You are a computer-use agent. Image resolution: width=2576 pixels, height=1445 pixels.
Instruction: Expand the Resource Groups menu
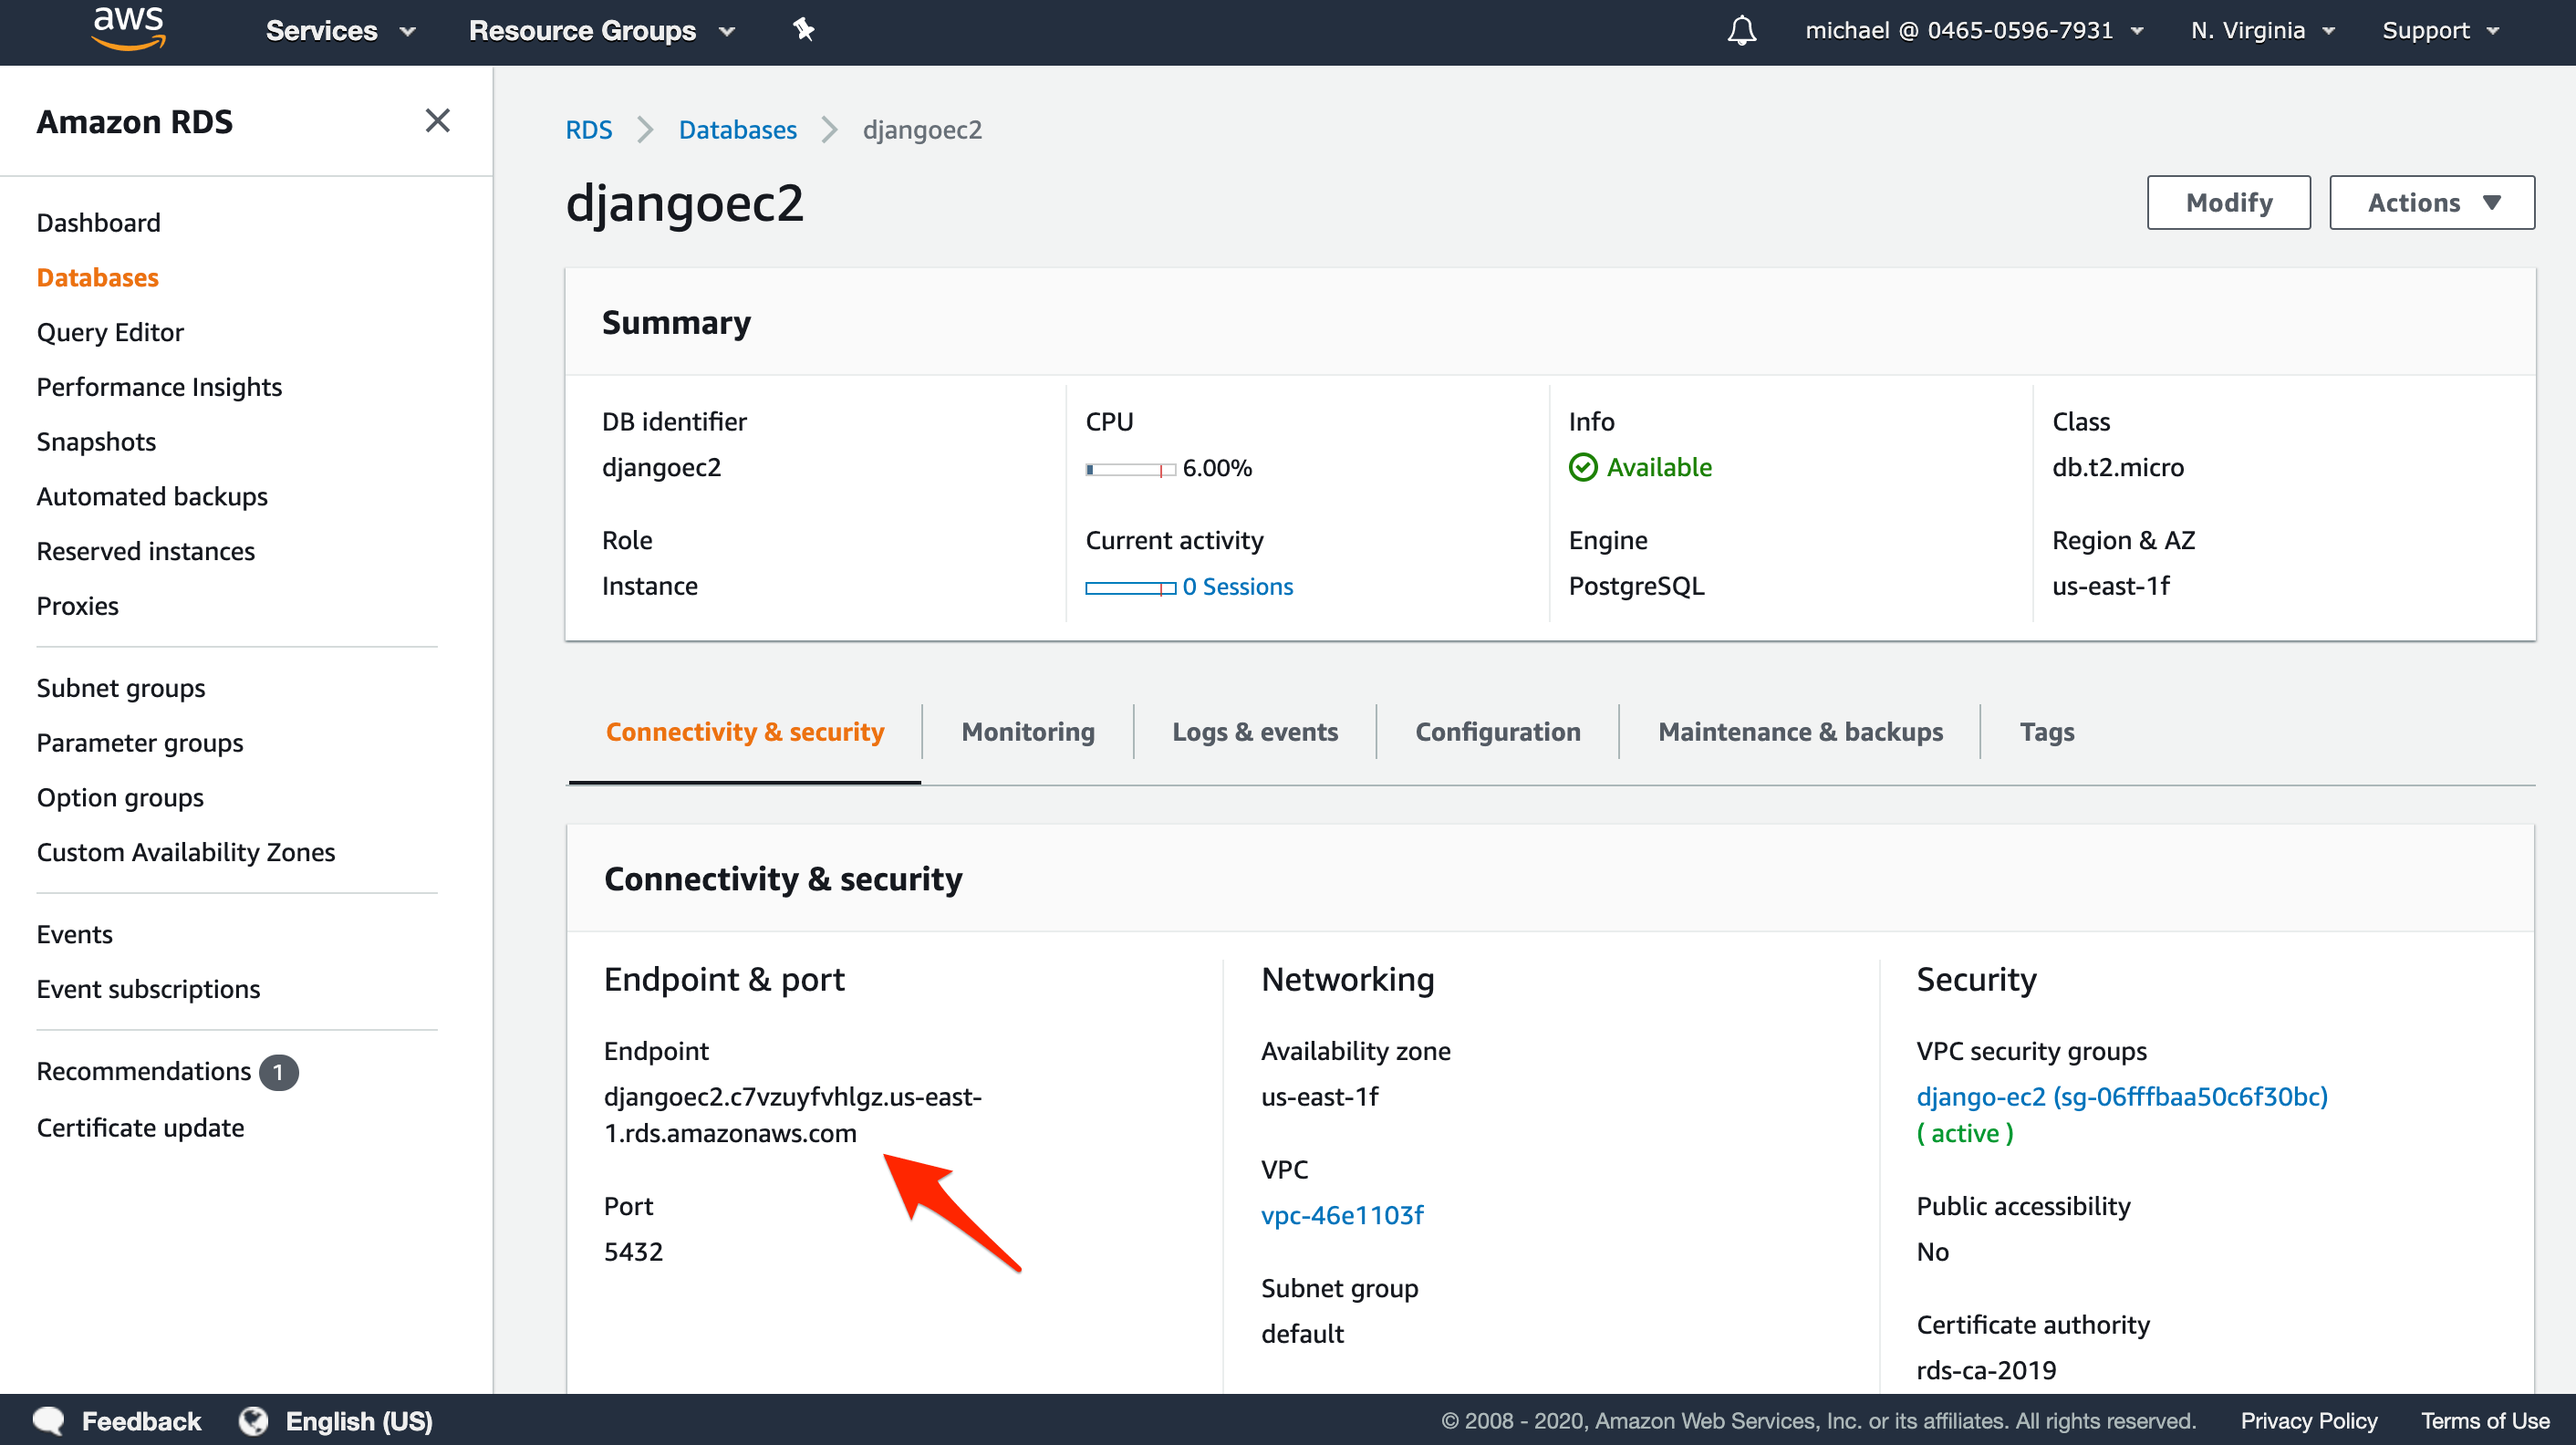pos(602,31)
